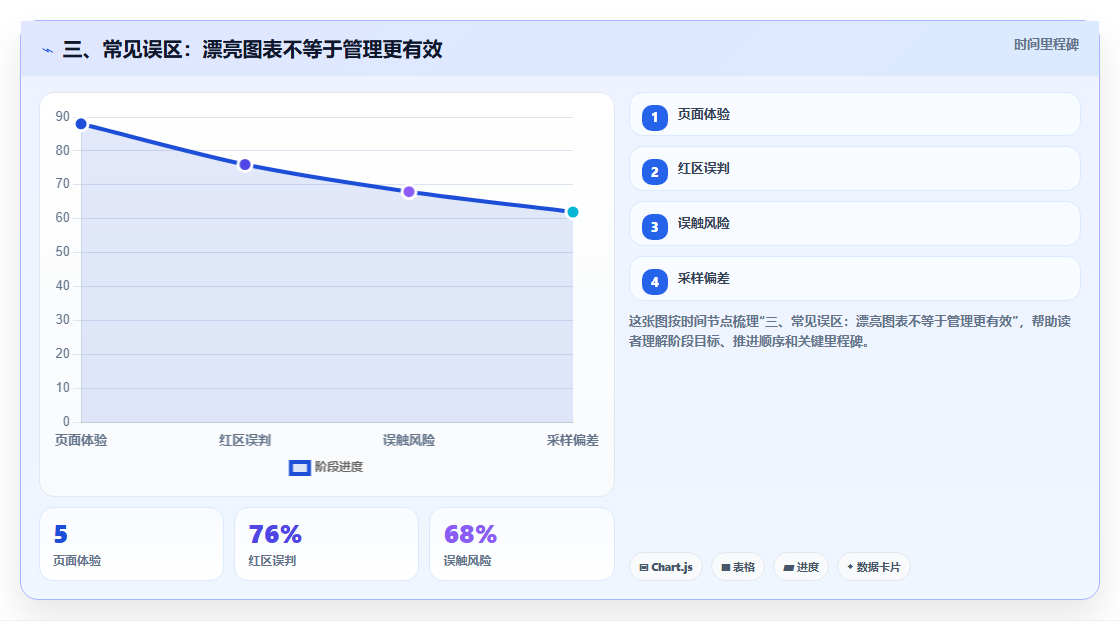Image resolution: width=1120 pixels, height=621 pixels.
Task: Open the 采样偏差 milestone row
Action: [854, 279]
